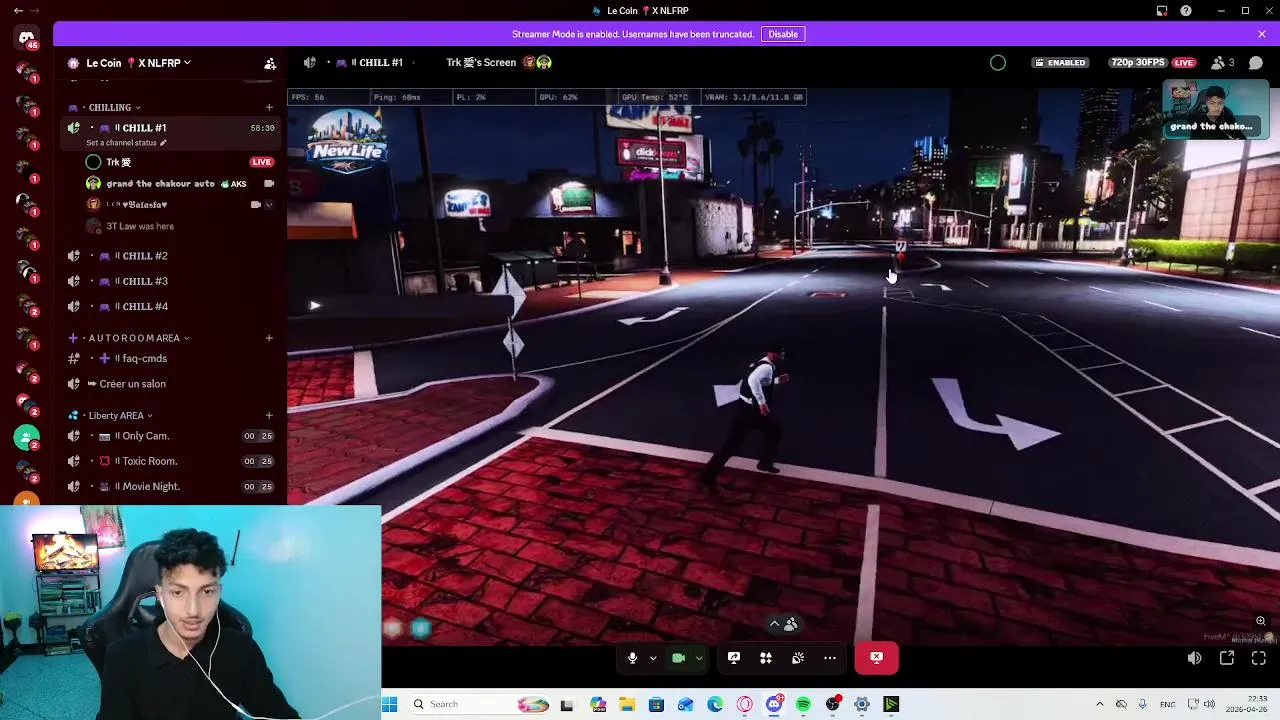
Task: Open the invite people icon beside server name
Action: pyautogui.click(x=269, y=63)
